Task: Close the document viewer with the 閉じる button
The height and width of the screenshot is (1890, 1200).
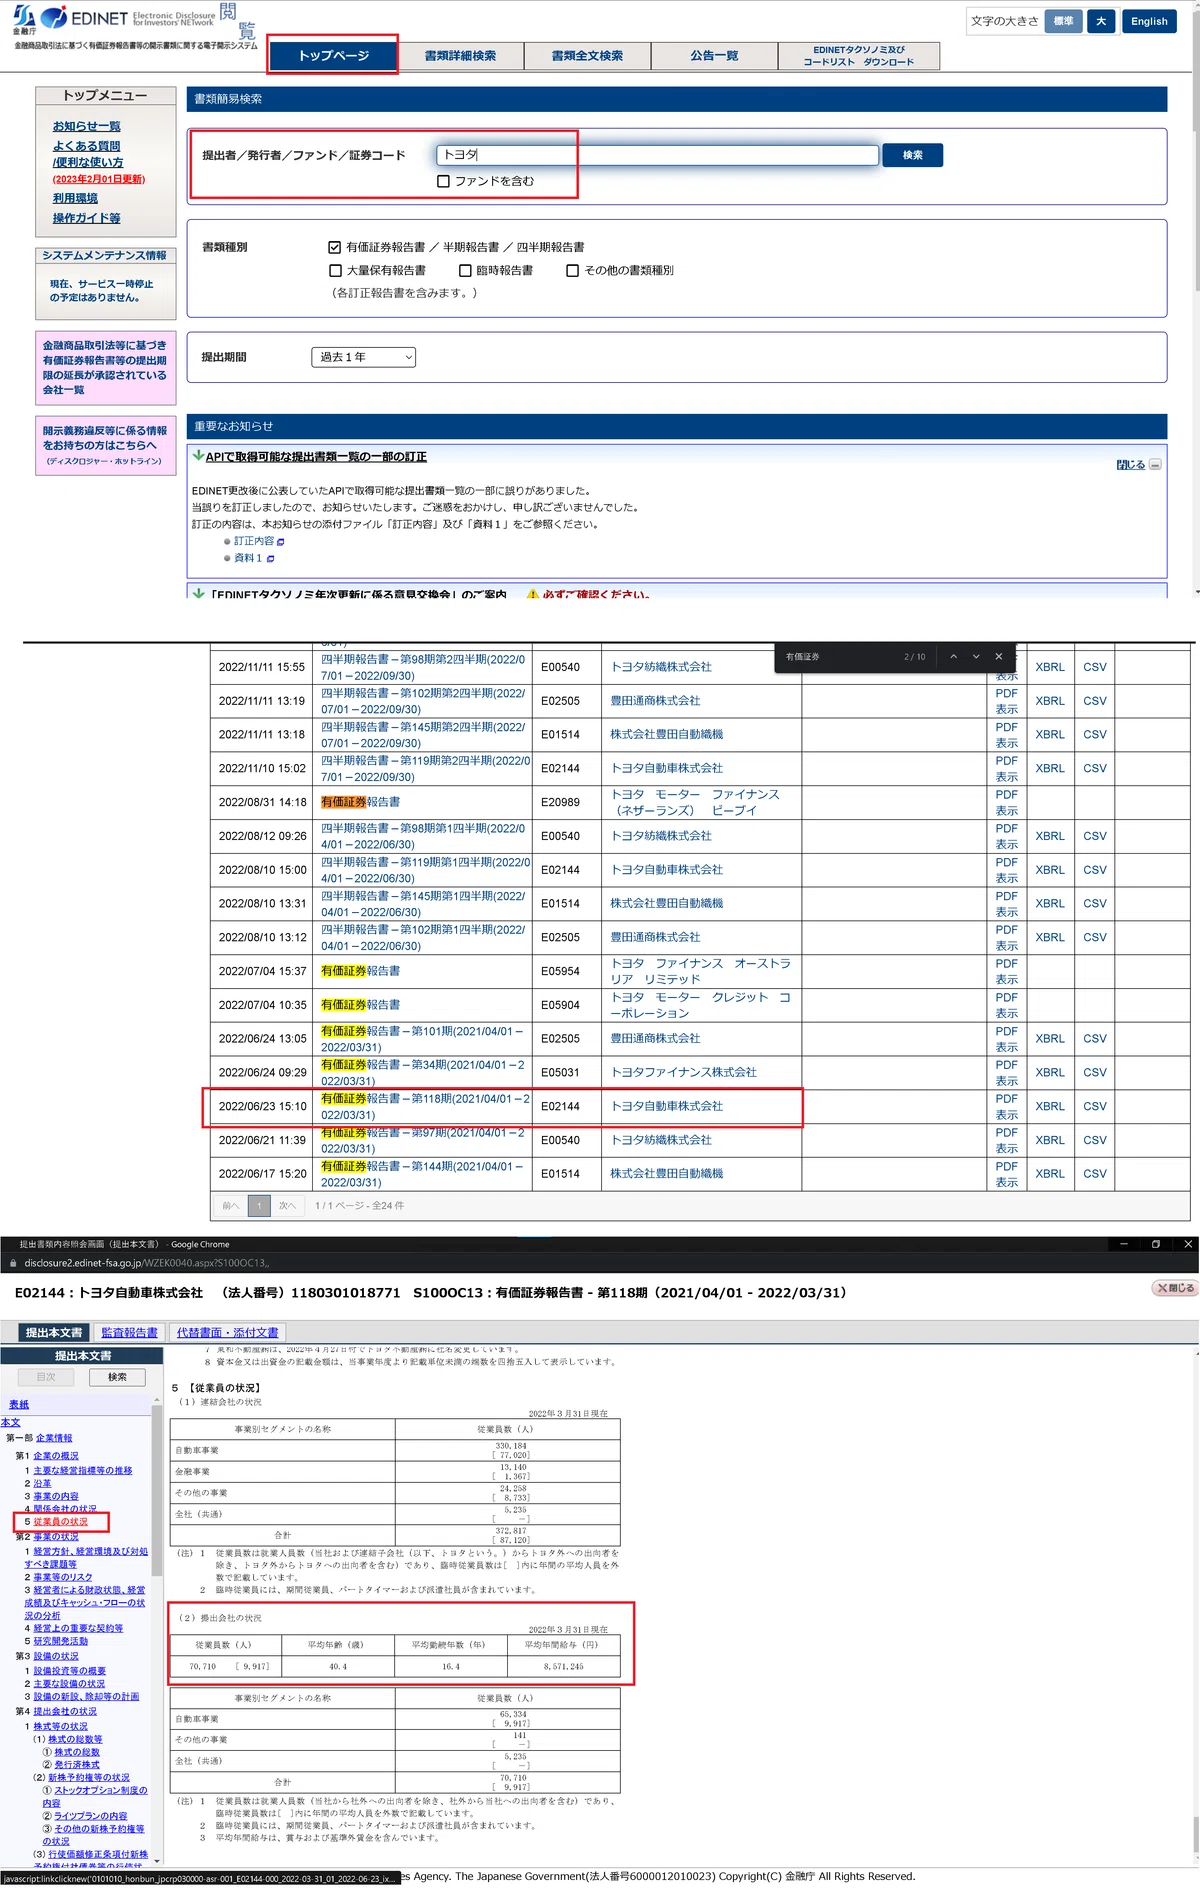Action: tap(1175, 1288)
